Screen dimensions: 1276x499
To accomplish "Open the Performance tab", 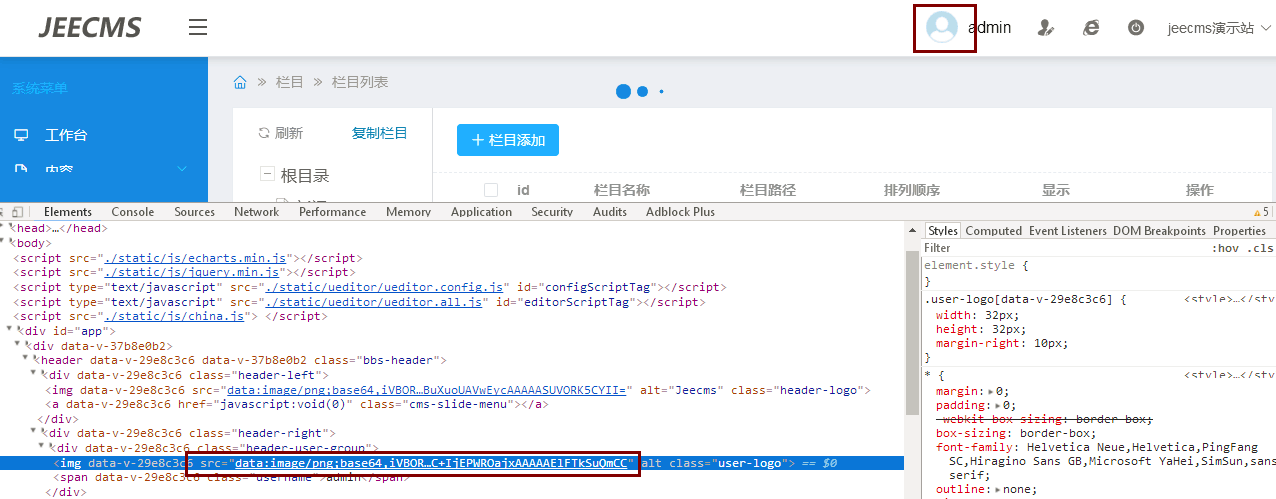I will pyautogui.click(x=333, y=212).
